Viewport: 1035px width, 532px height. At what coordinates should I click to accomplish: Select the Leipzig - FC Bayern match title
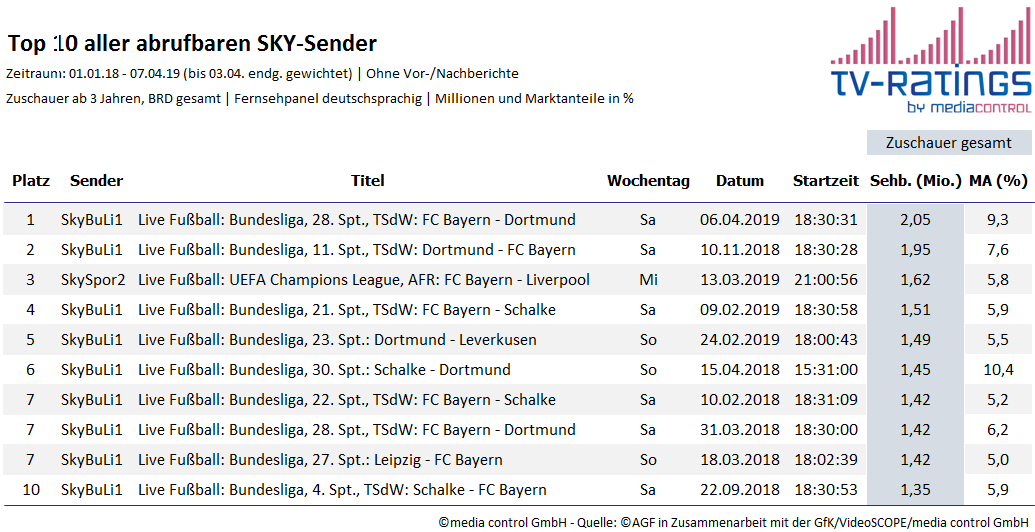point(320,460)
